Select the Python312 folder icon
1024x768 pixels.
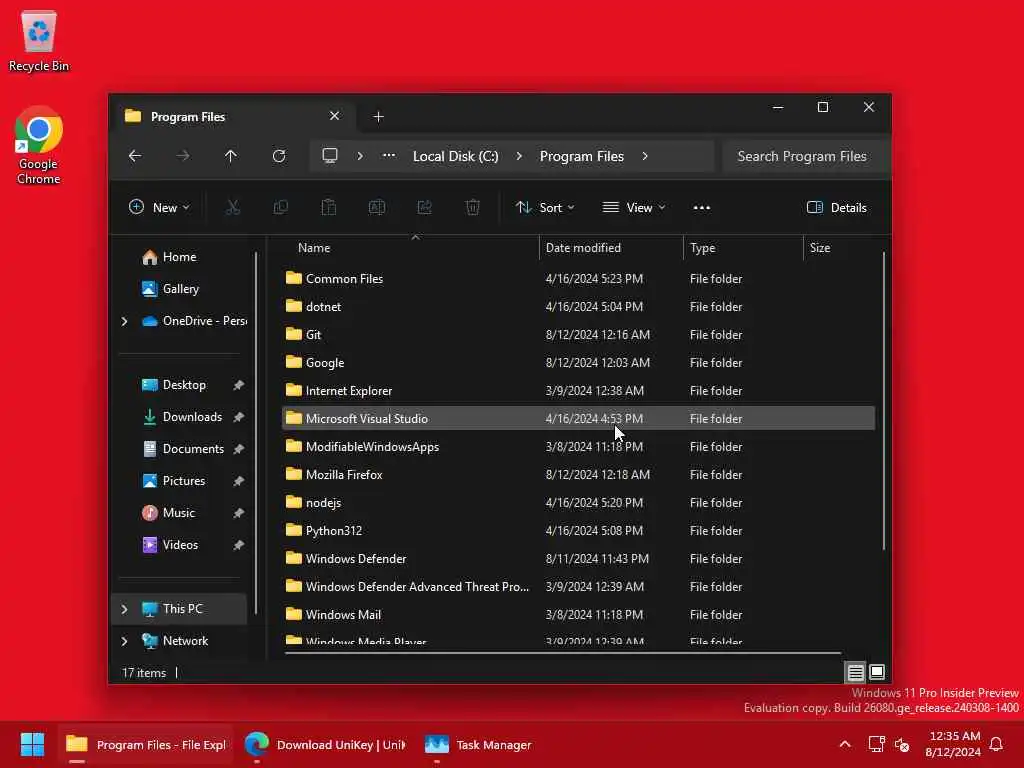294,530
